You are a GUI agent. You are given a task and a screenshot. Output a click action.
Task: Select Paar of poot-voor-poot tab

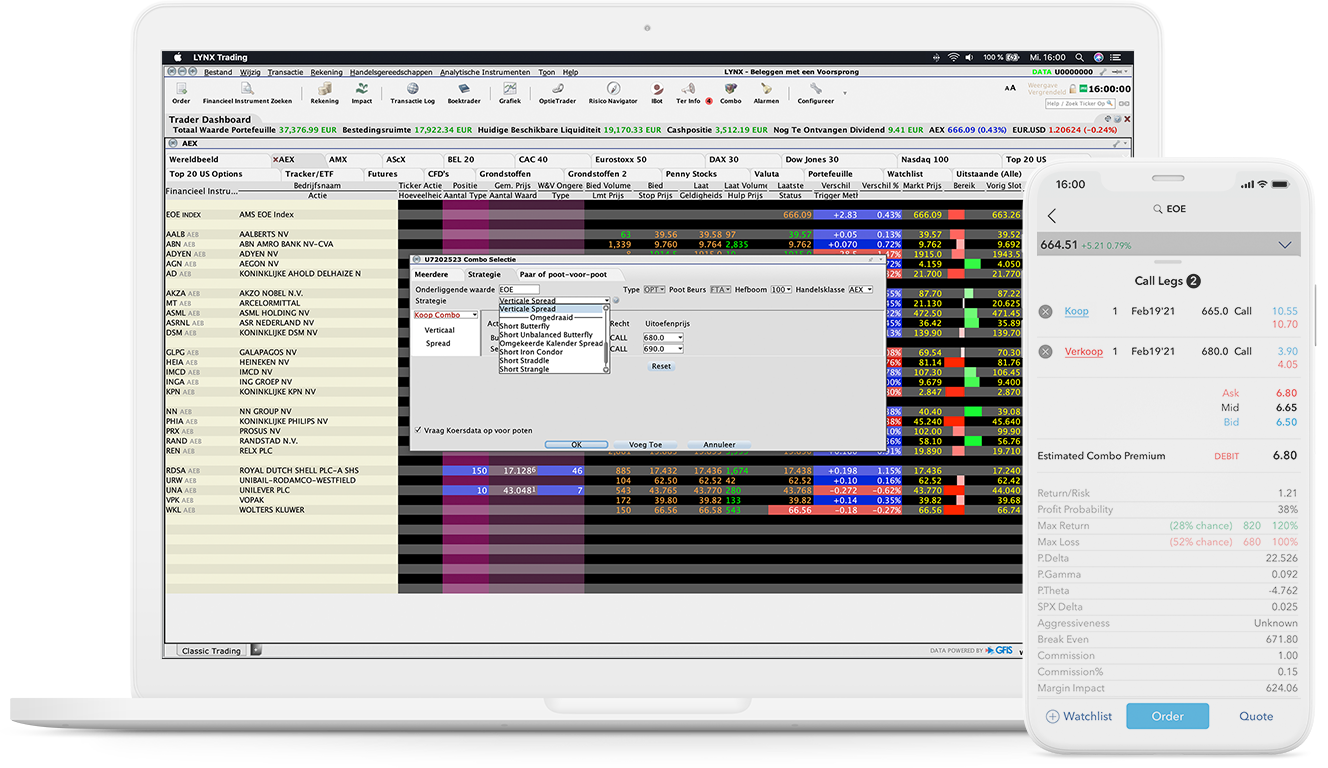pyautogui.click(x=569, y=274)
